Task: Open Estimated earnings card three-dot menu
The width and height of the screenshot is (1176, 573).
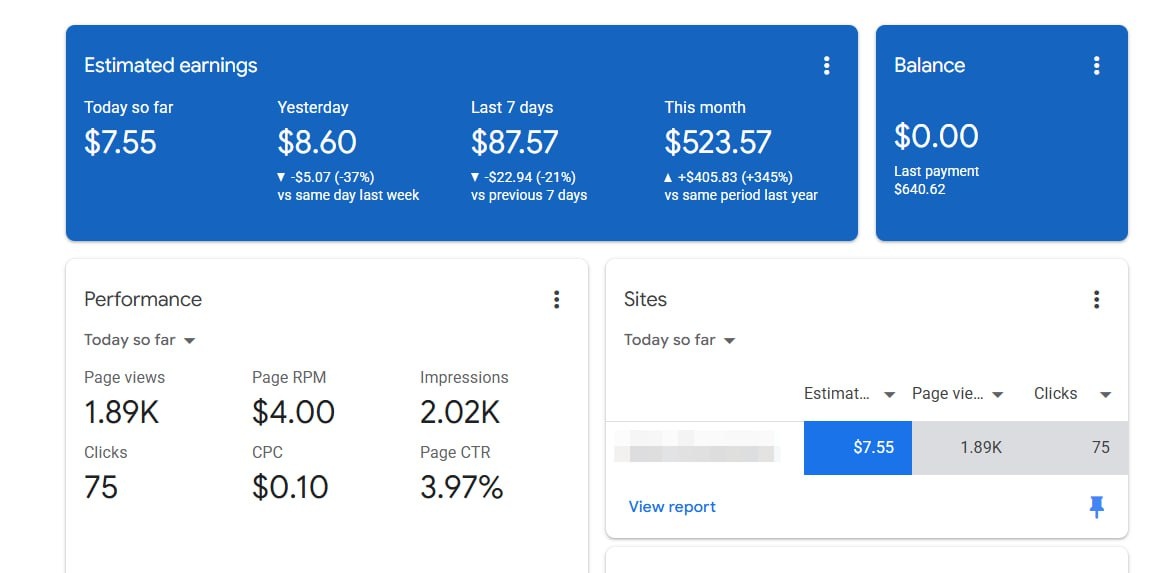Action: tap(826, 66)
